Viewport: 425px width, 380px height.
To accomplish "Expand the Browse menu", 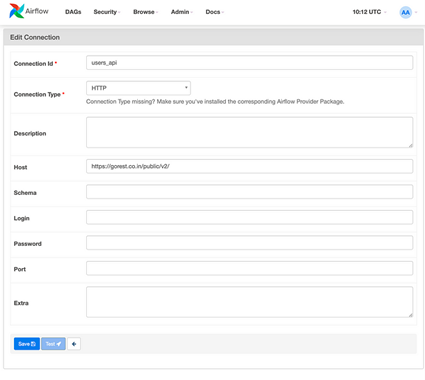I will coord(145,12).
